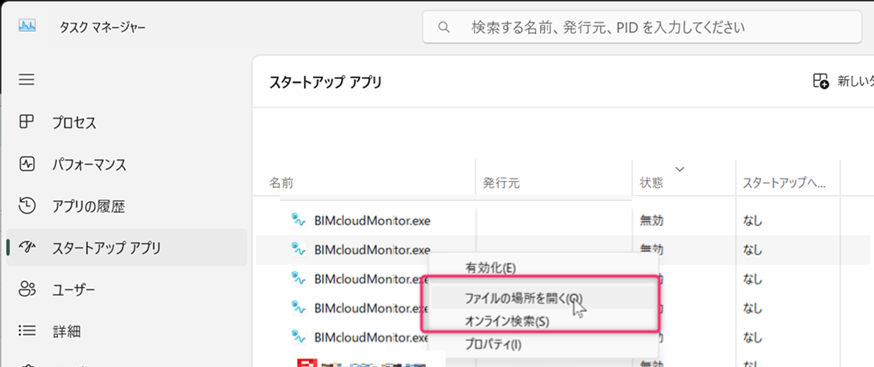Select スタートアップ アプリ in the sidebar
This screenshot has height=367, width=874.
(x=127, y=247)
